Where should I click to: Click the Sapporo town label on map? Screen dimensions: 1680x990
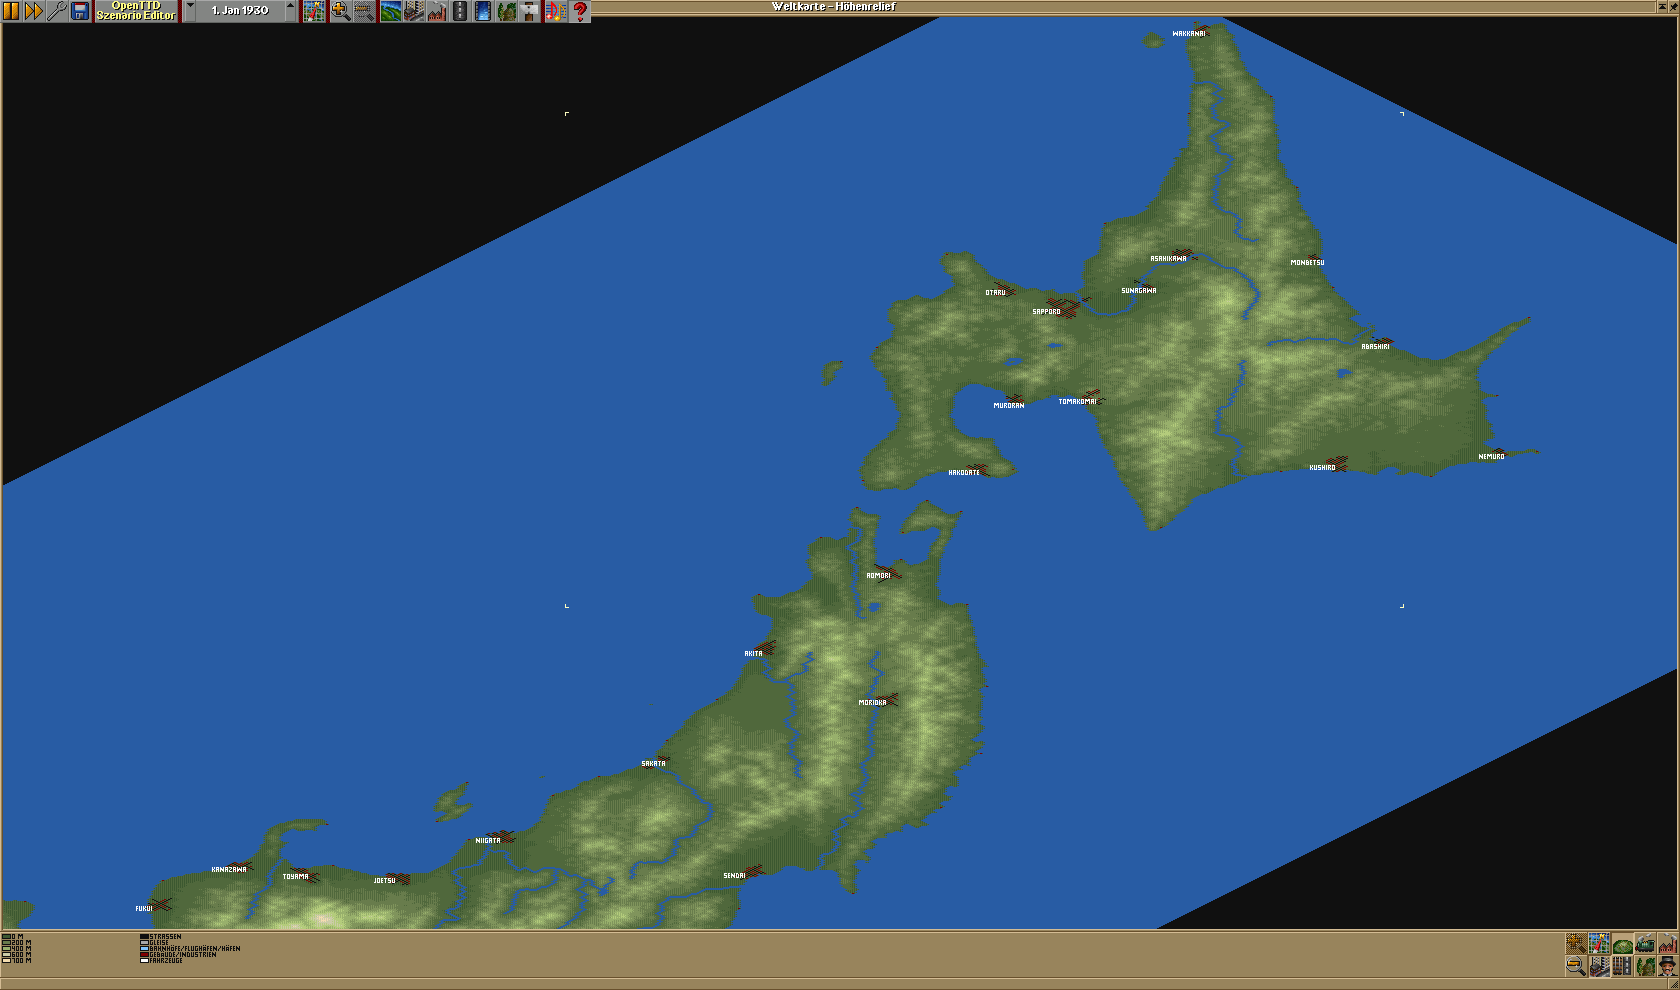(1046, 312)
